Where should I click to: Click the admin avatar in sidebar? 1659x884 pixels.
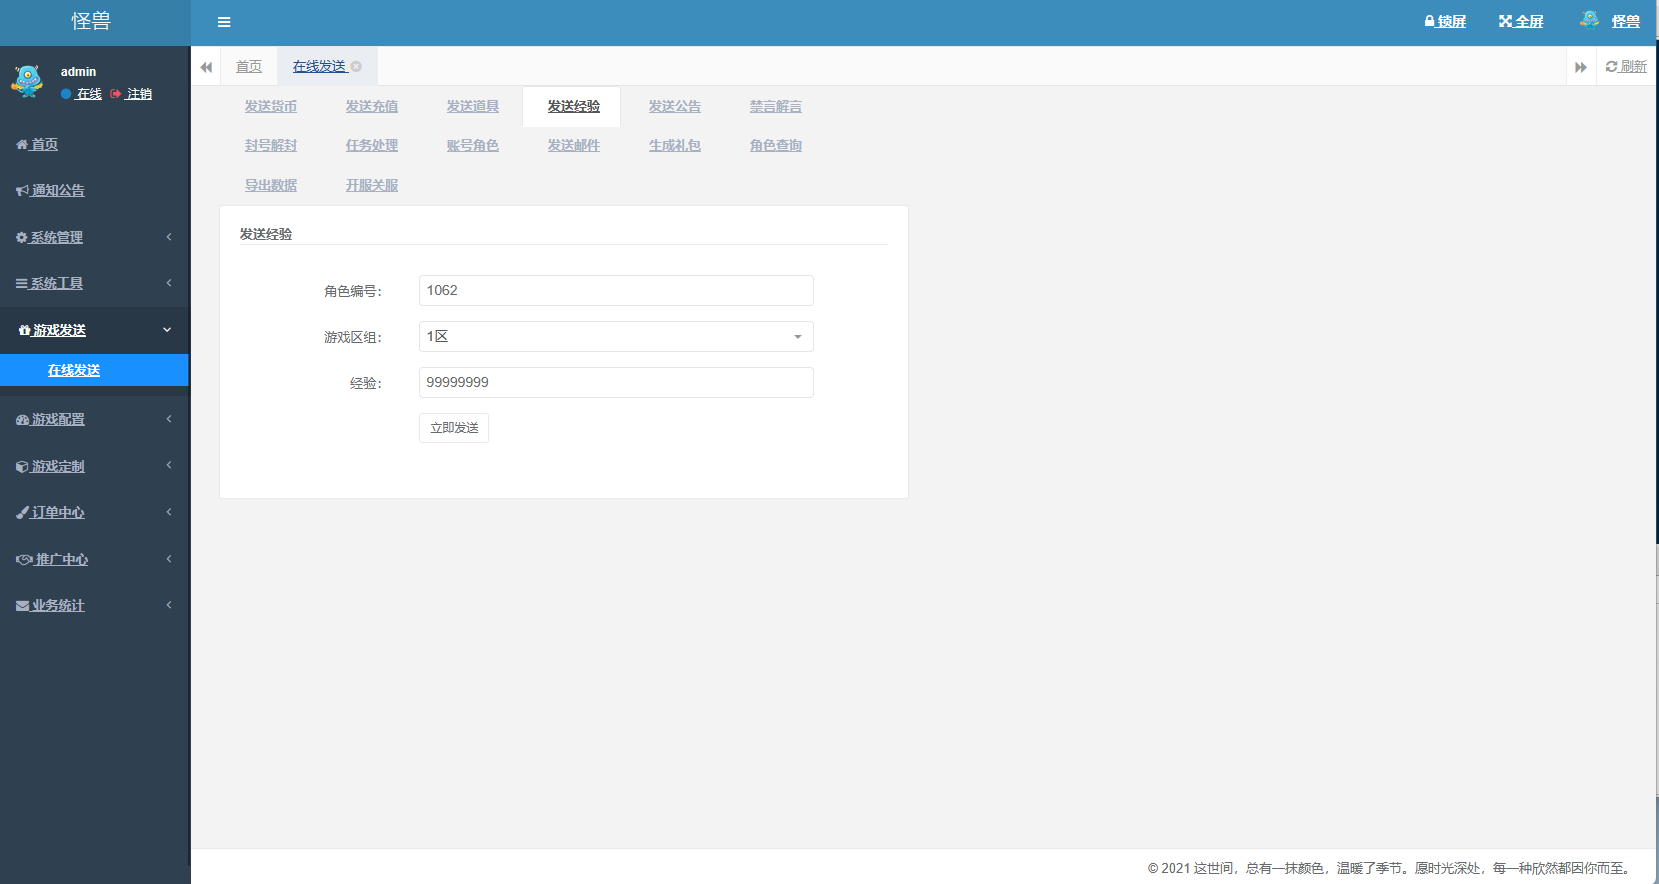[27, 81]
